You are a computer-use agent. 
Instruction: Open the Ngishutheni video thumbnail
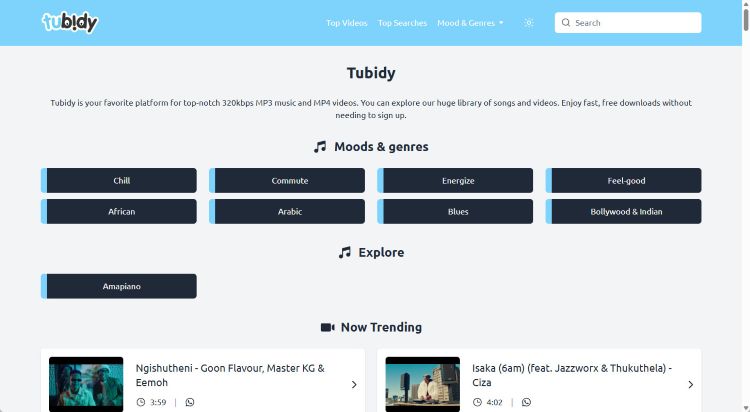(86, 384)
